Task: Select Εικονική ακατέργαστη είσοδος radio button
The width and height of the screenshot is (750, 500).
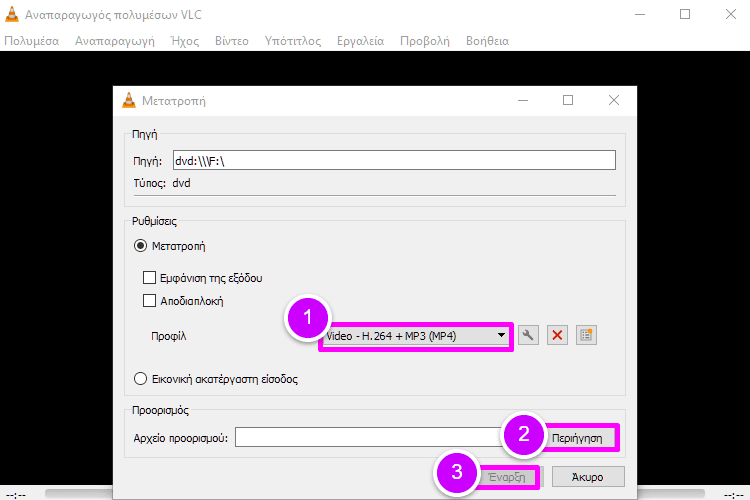Action: point(140,379)
